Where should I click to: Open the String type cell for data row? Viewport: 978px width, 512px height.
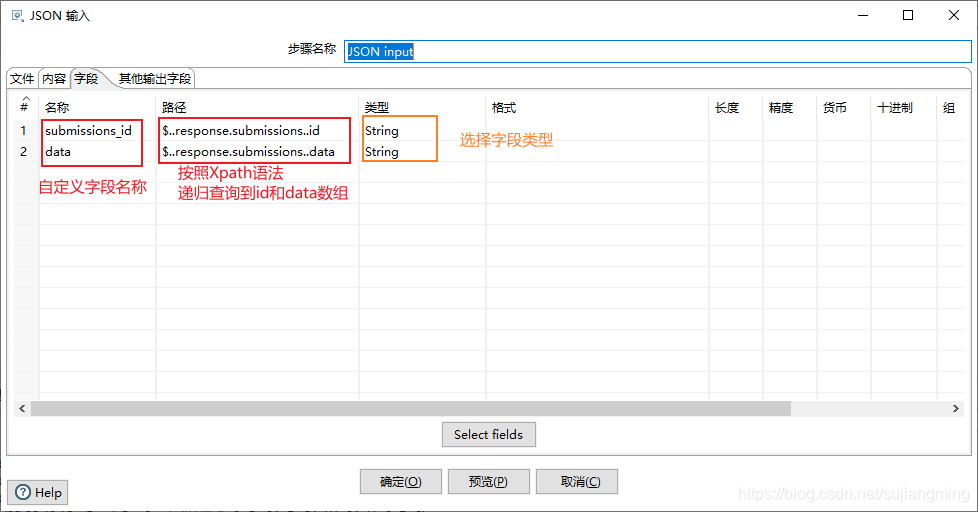click(422, 152)
